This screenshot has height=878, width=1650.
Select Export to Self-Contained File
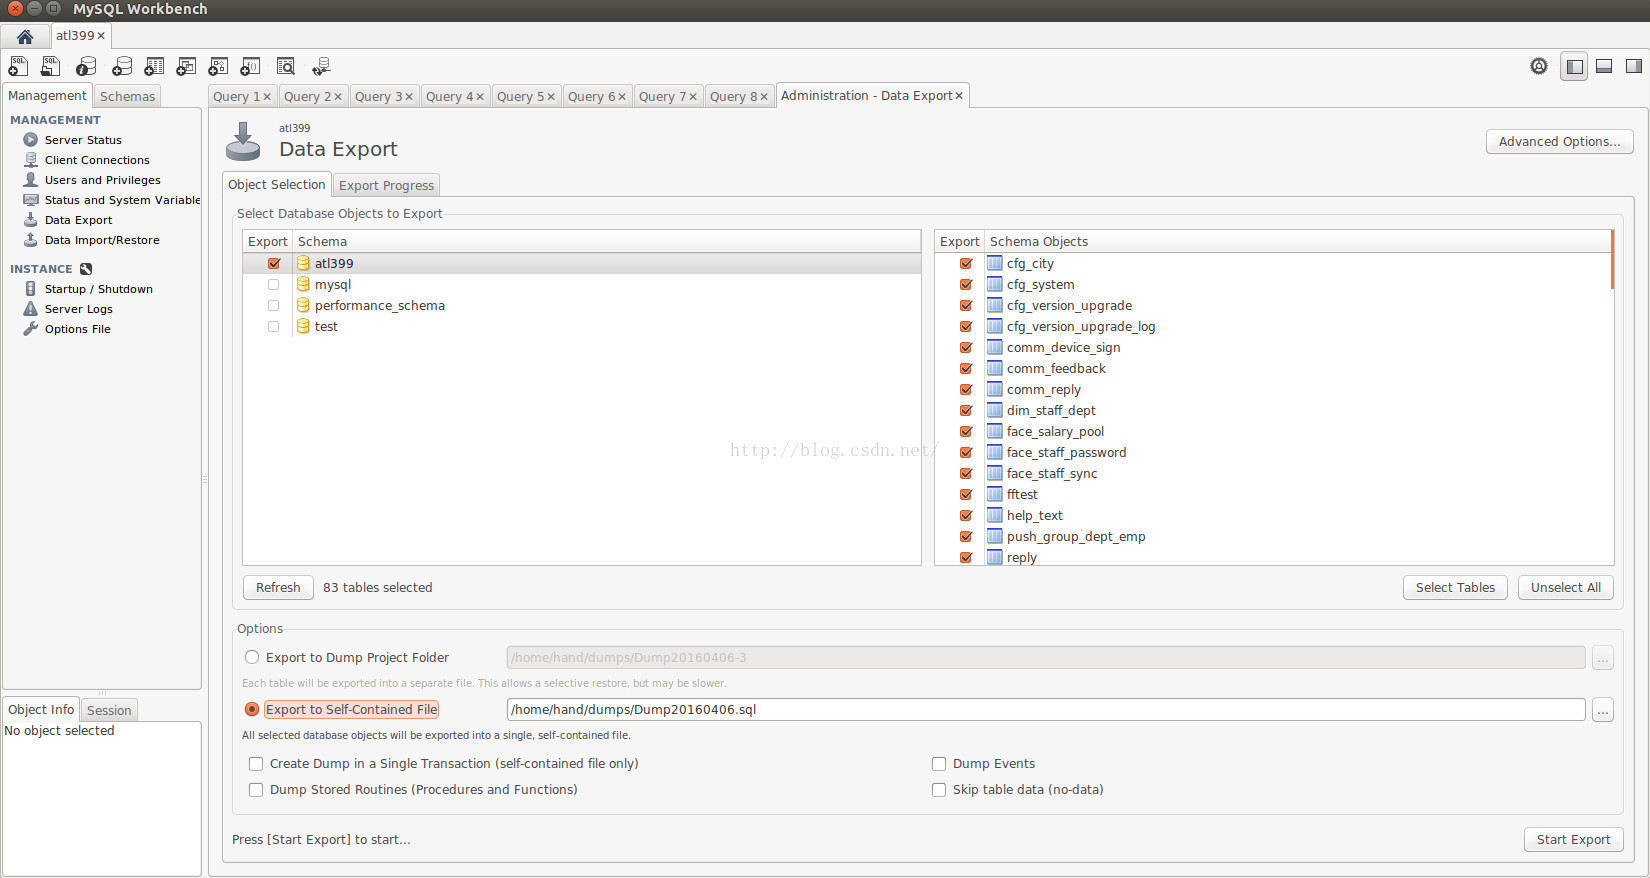tap(252, 710)
